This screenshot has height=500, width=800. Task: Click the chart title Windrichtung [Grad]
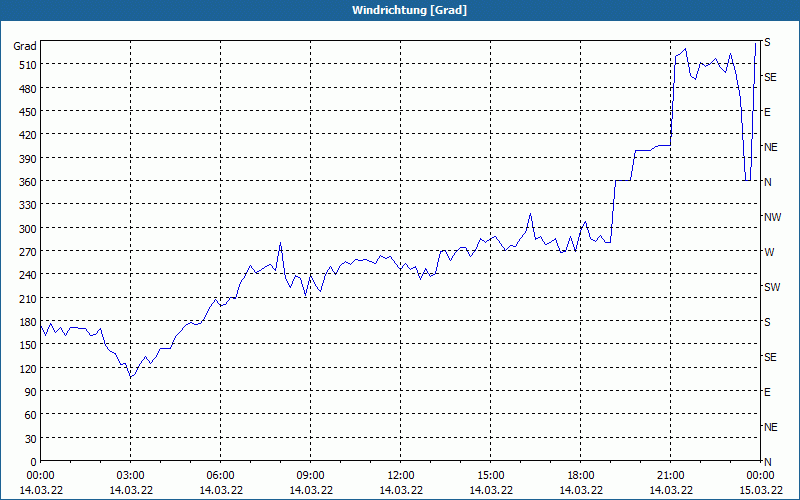pos(409,10)
